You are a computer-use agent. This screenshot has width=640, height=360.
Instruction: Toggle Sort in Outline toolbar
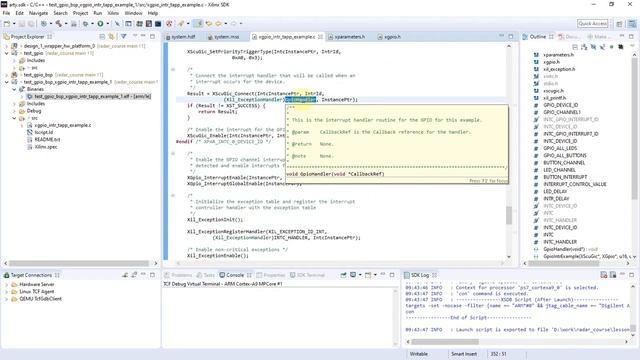point(584,47)
